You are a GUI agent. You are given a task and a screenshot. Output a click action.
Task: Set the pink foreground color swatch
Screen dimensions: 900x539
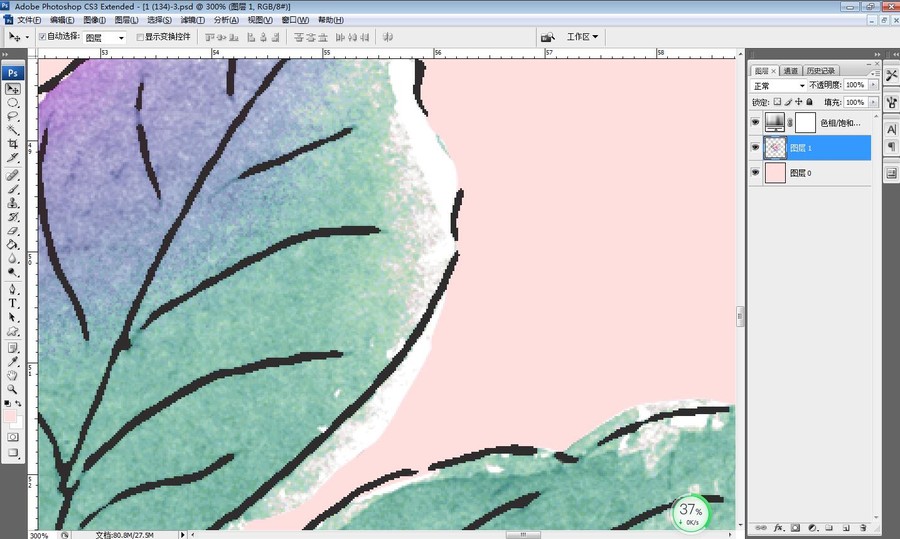[10, 417]
